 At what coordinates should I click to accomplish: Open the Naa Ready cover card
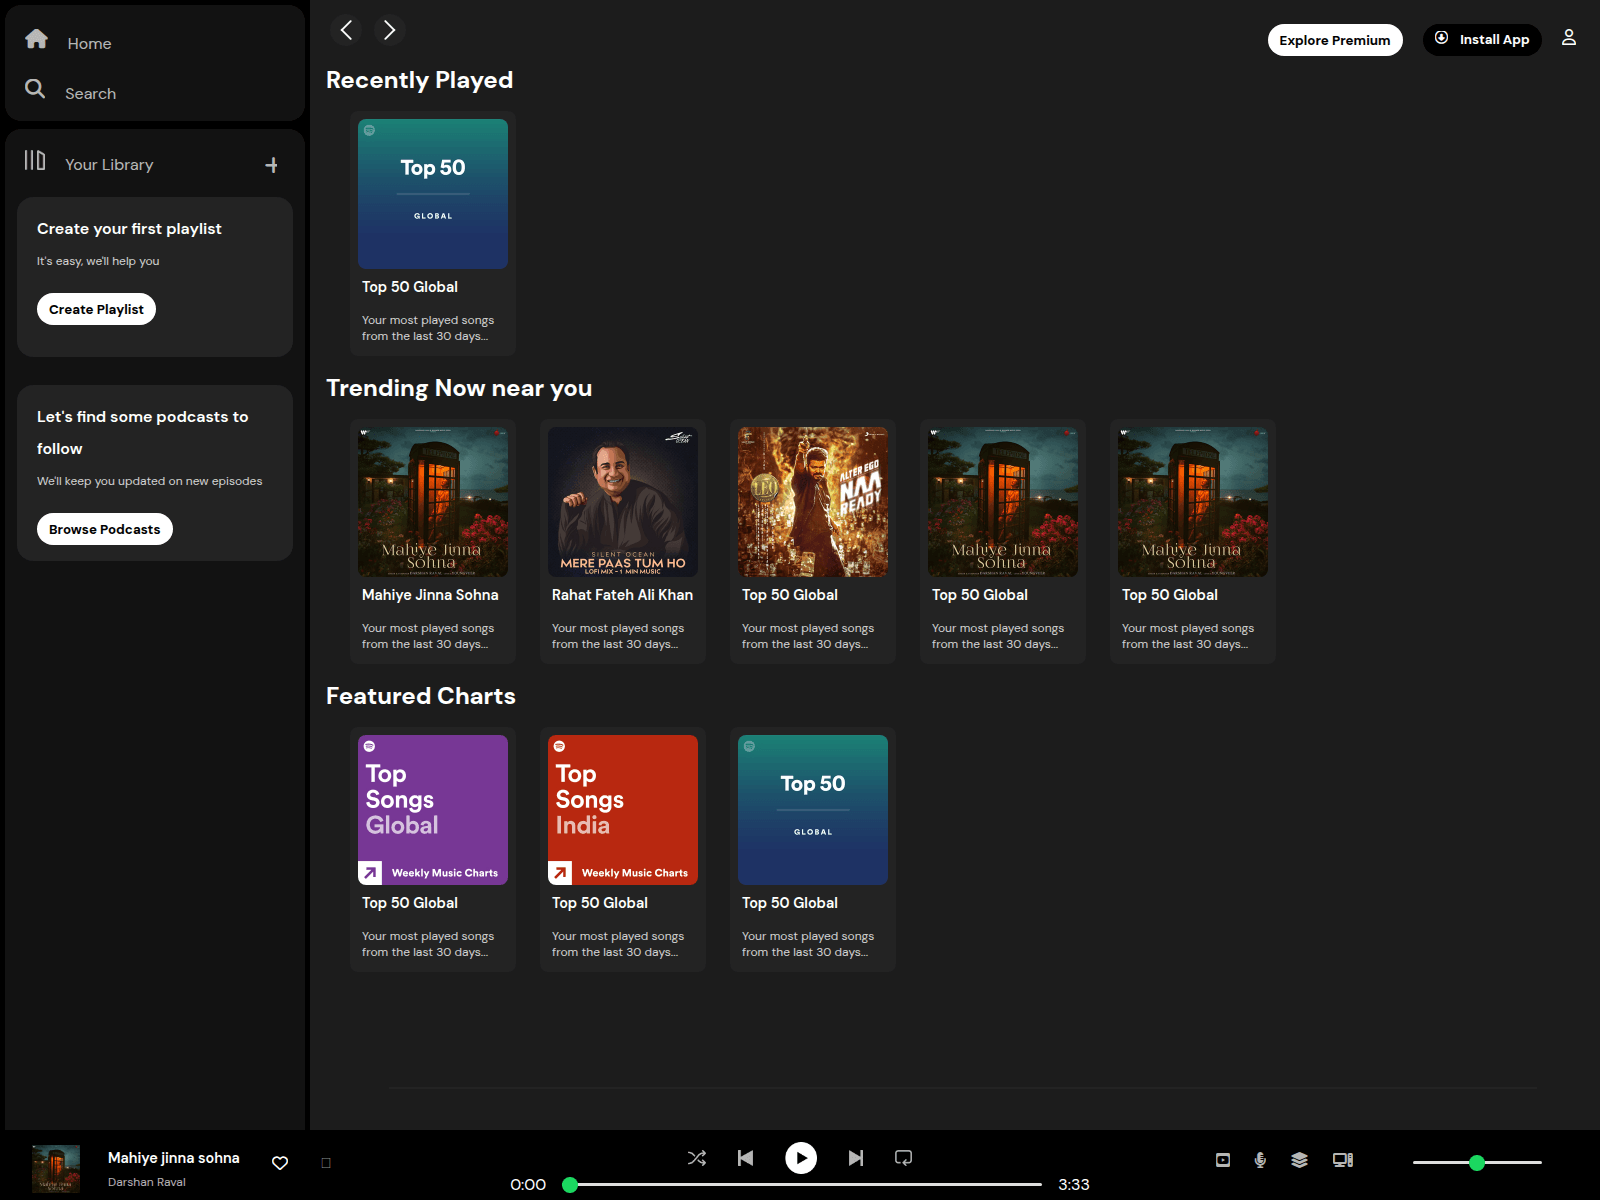[x=813, y=541]
